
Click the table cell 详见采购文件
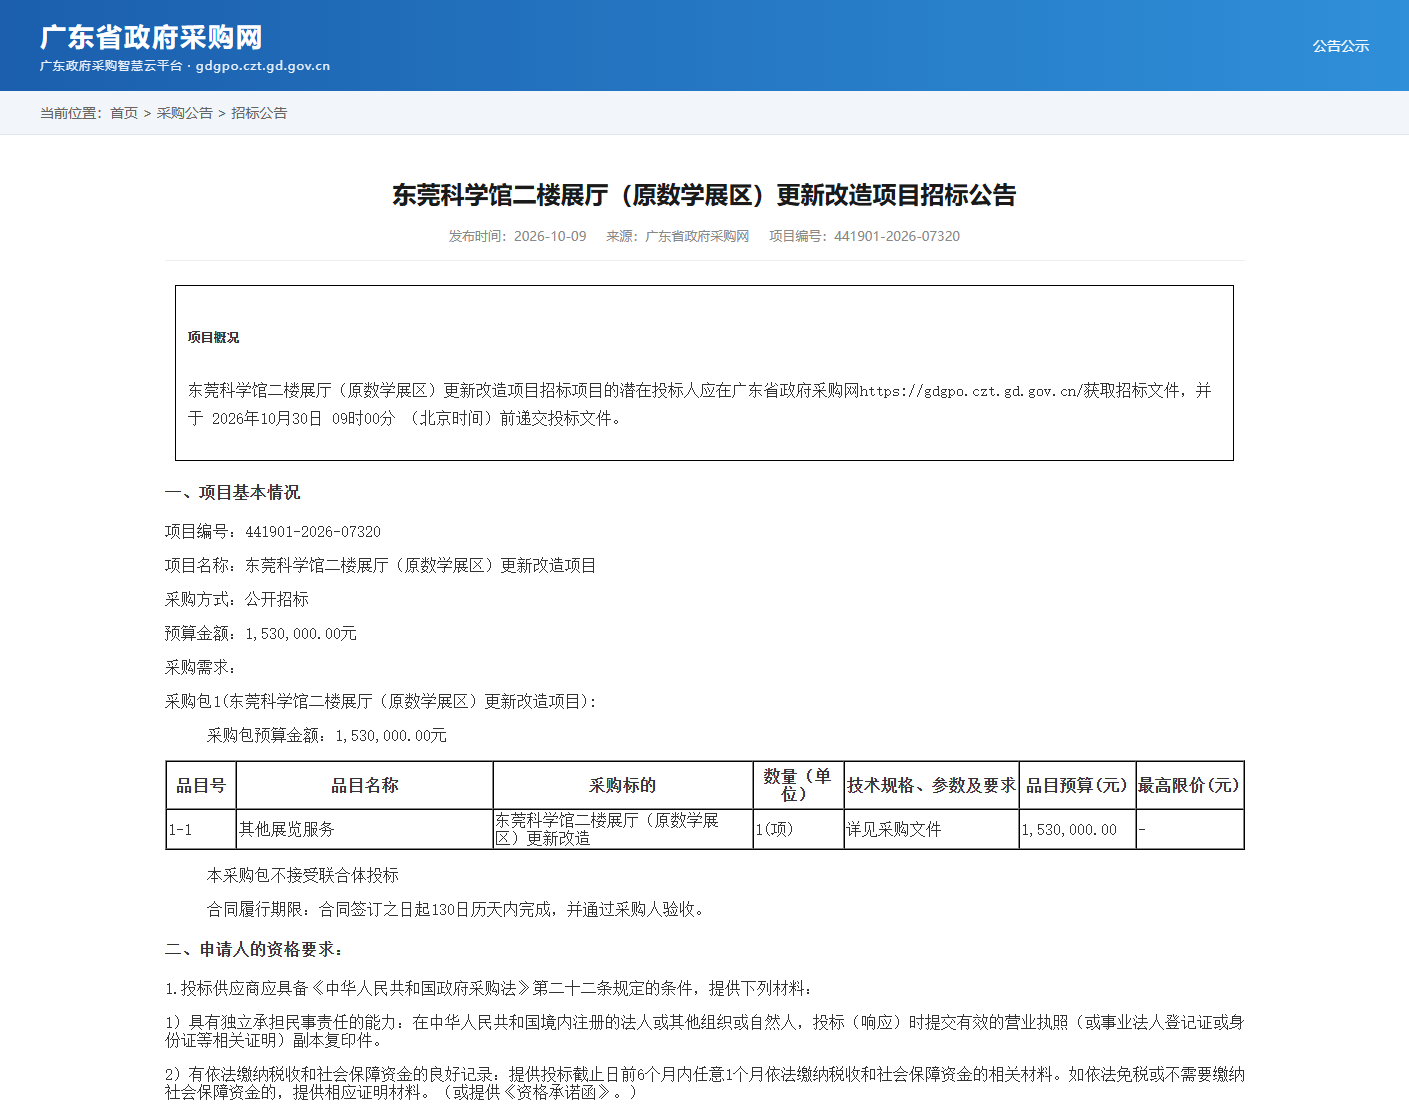pyautogui.click(x=931, y=829)
